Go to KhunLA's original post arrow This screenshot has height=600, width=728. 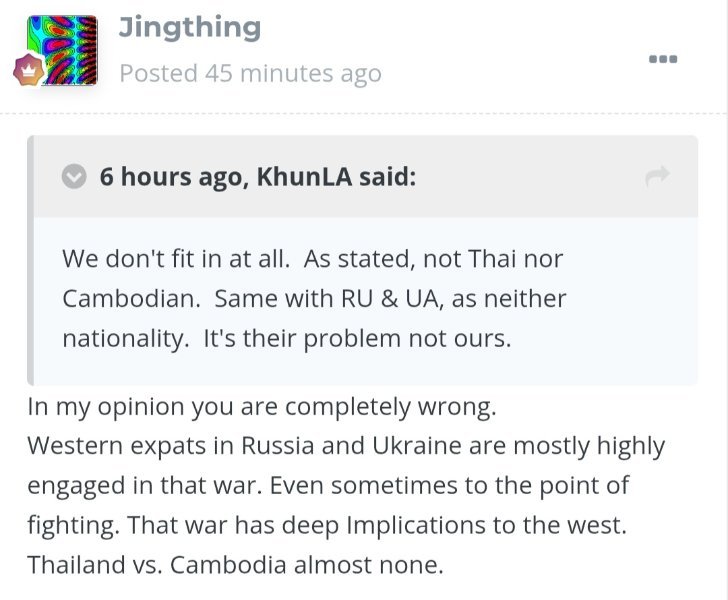(x=657, y=176)
